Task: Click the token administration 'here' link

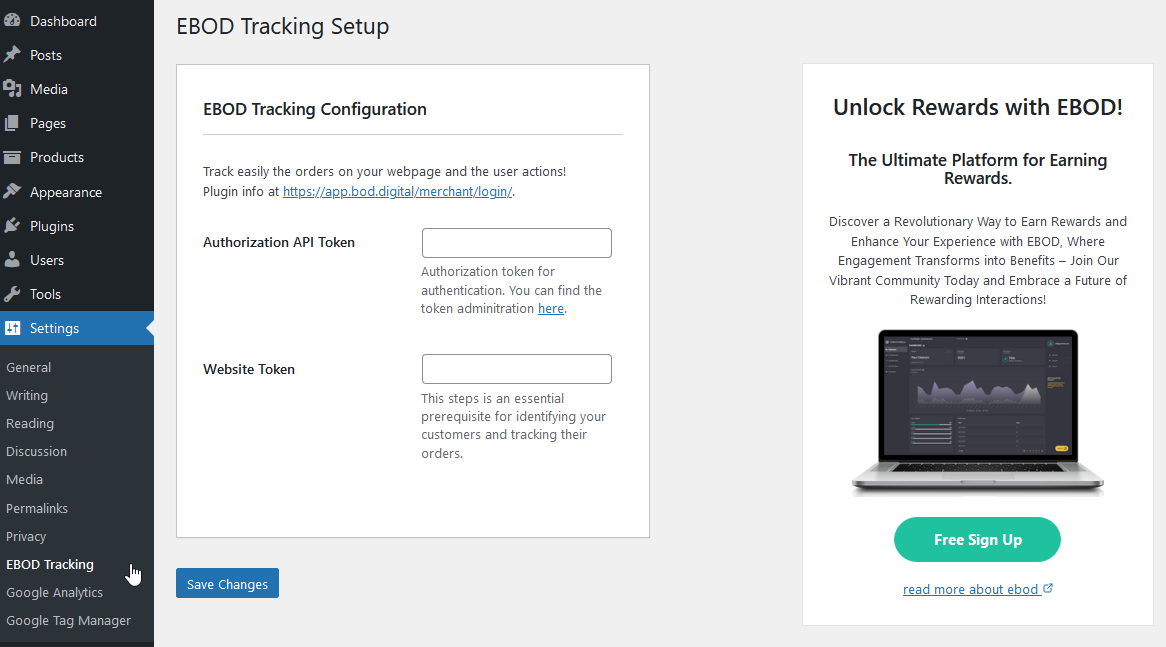Action: [551, 308]
